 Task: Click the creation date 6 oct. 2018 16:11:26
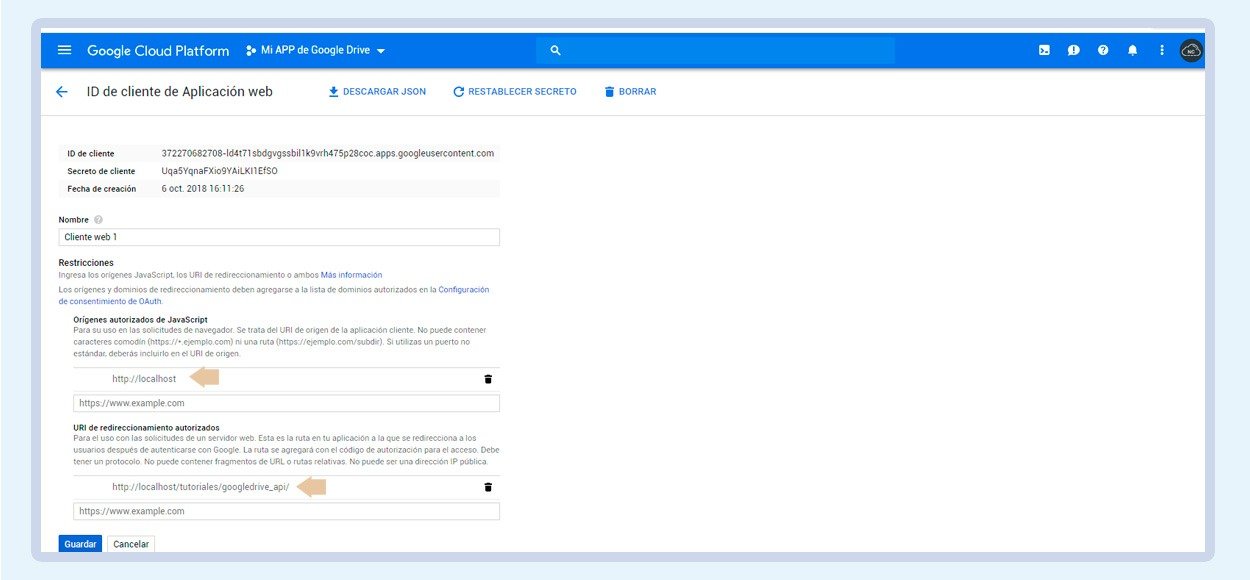coord(203,188)
